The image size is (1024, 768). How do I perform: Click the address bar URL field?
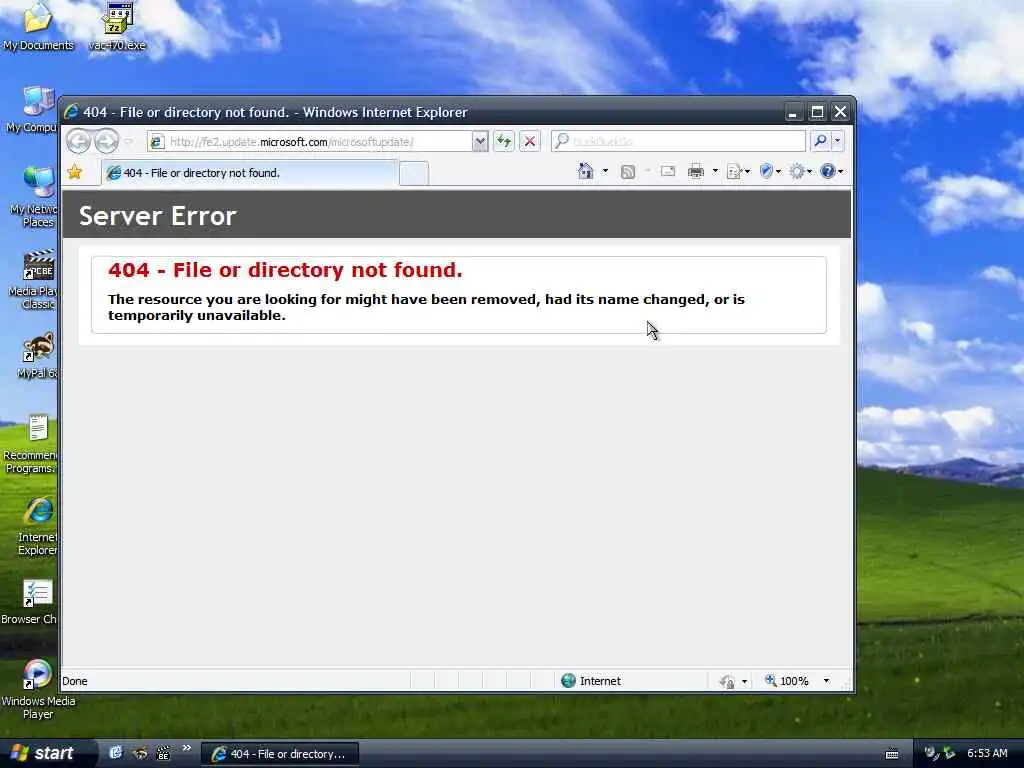pos(310,142)
